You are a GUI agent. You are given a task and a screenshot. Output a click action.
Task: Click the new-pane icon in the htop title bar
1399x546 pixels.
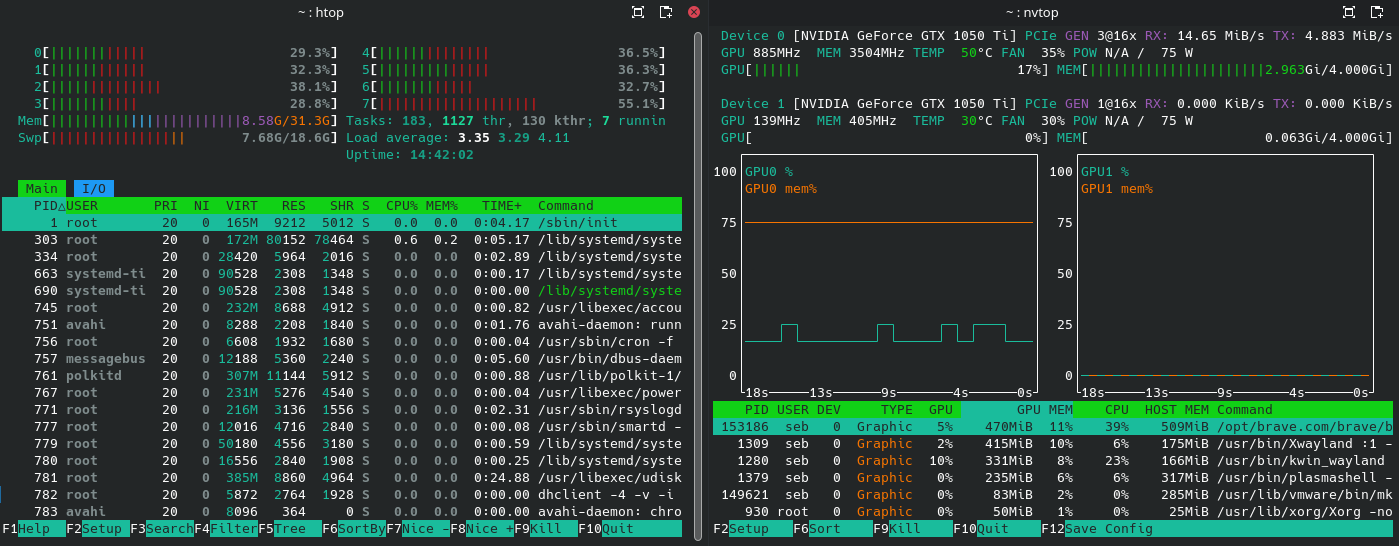(666, 12)
